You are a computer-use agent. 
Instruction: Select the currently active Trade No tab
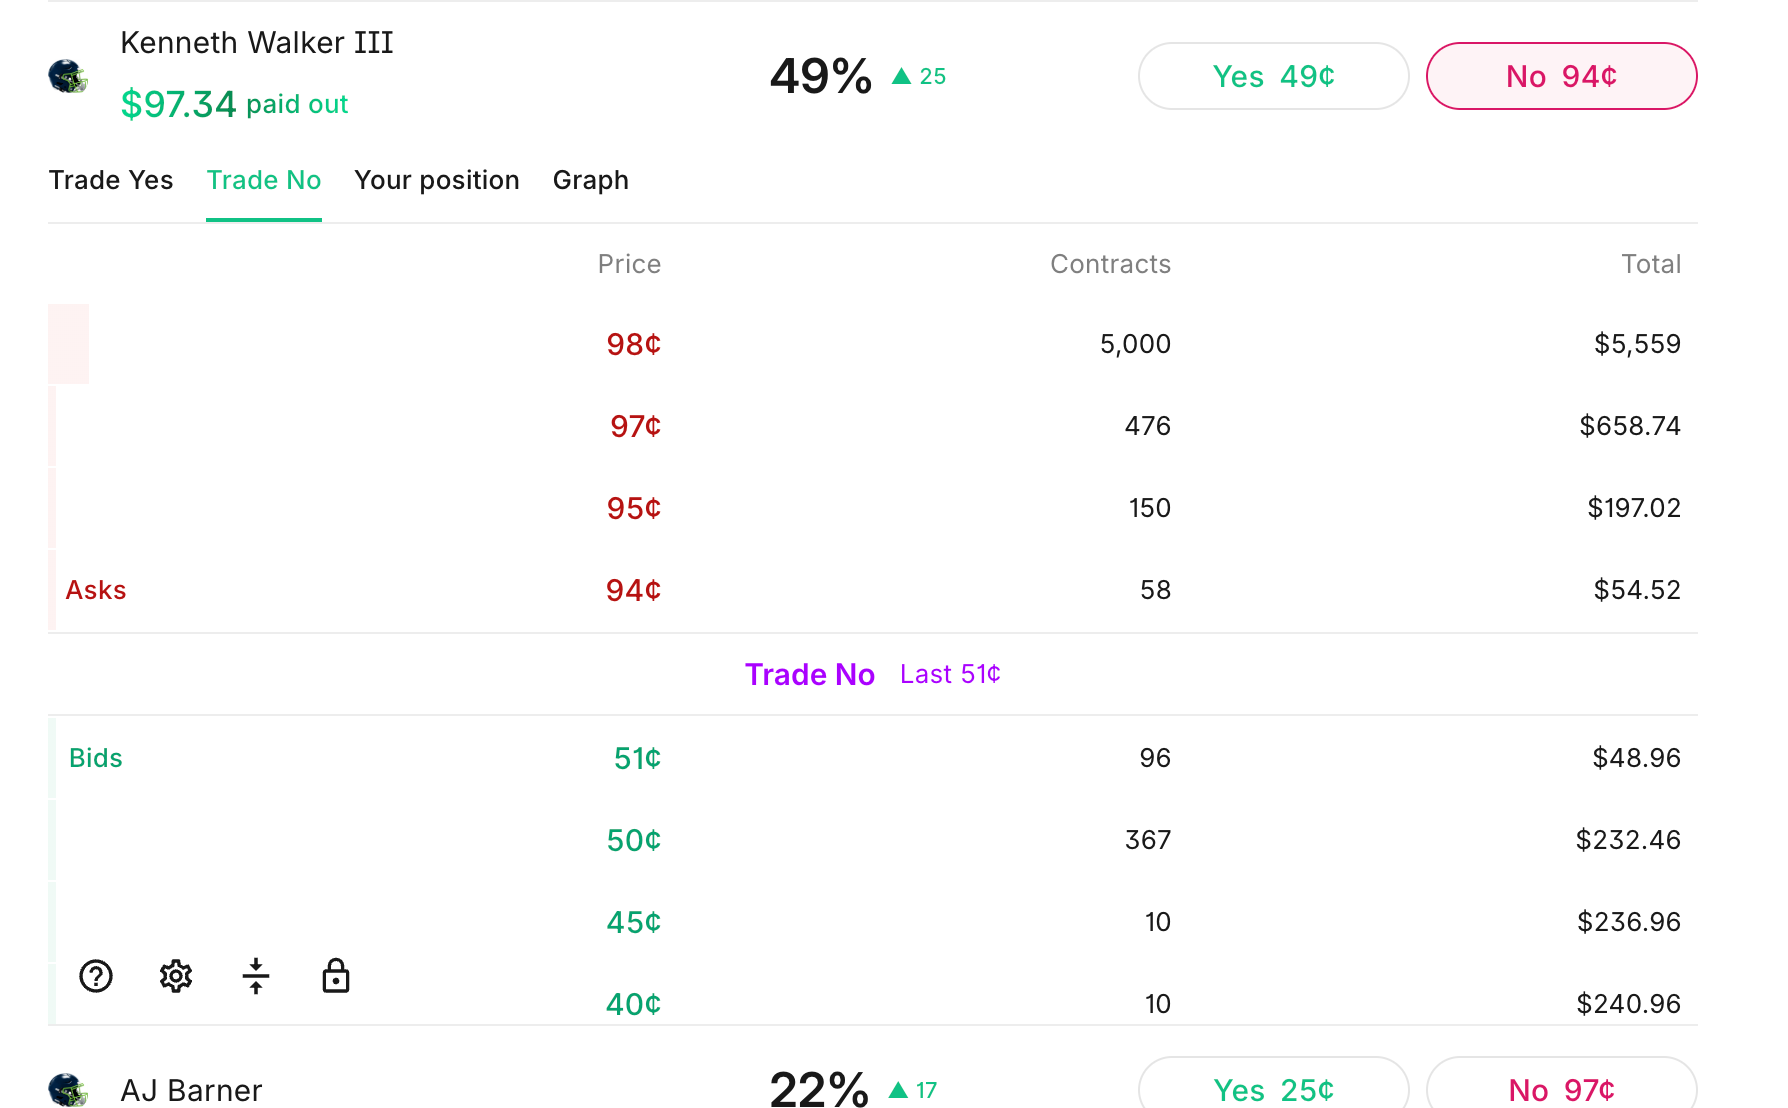263,180
